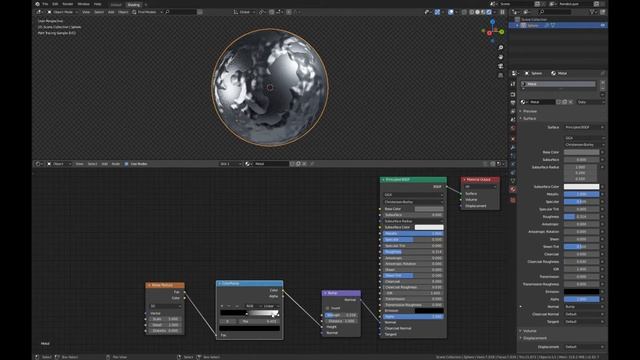Collapse the Surface panel

pyautogui.click(x=529, y=118)
